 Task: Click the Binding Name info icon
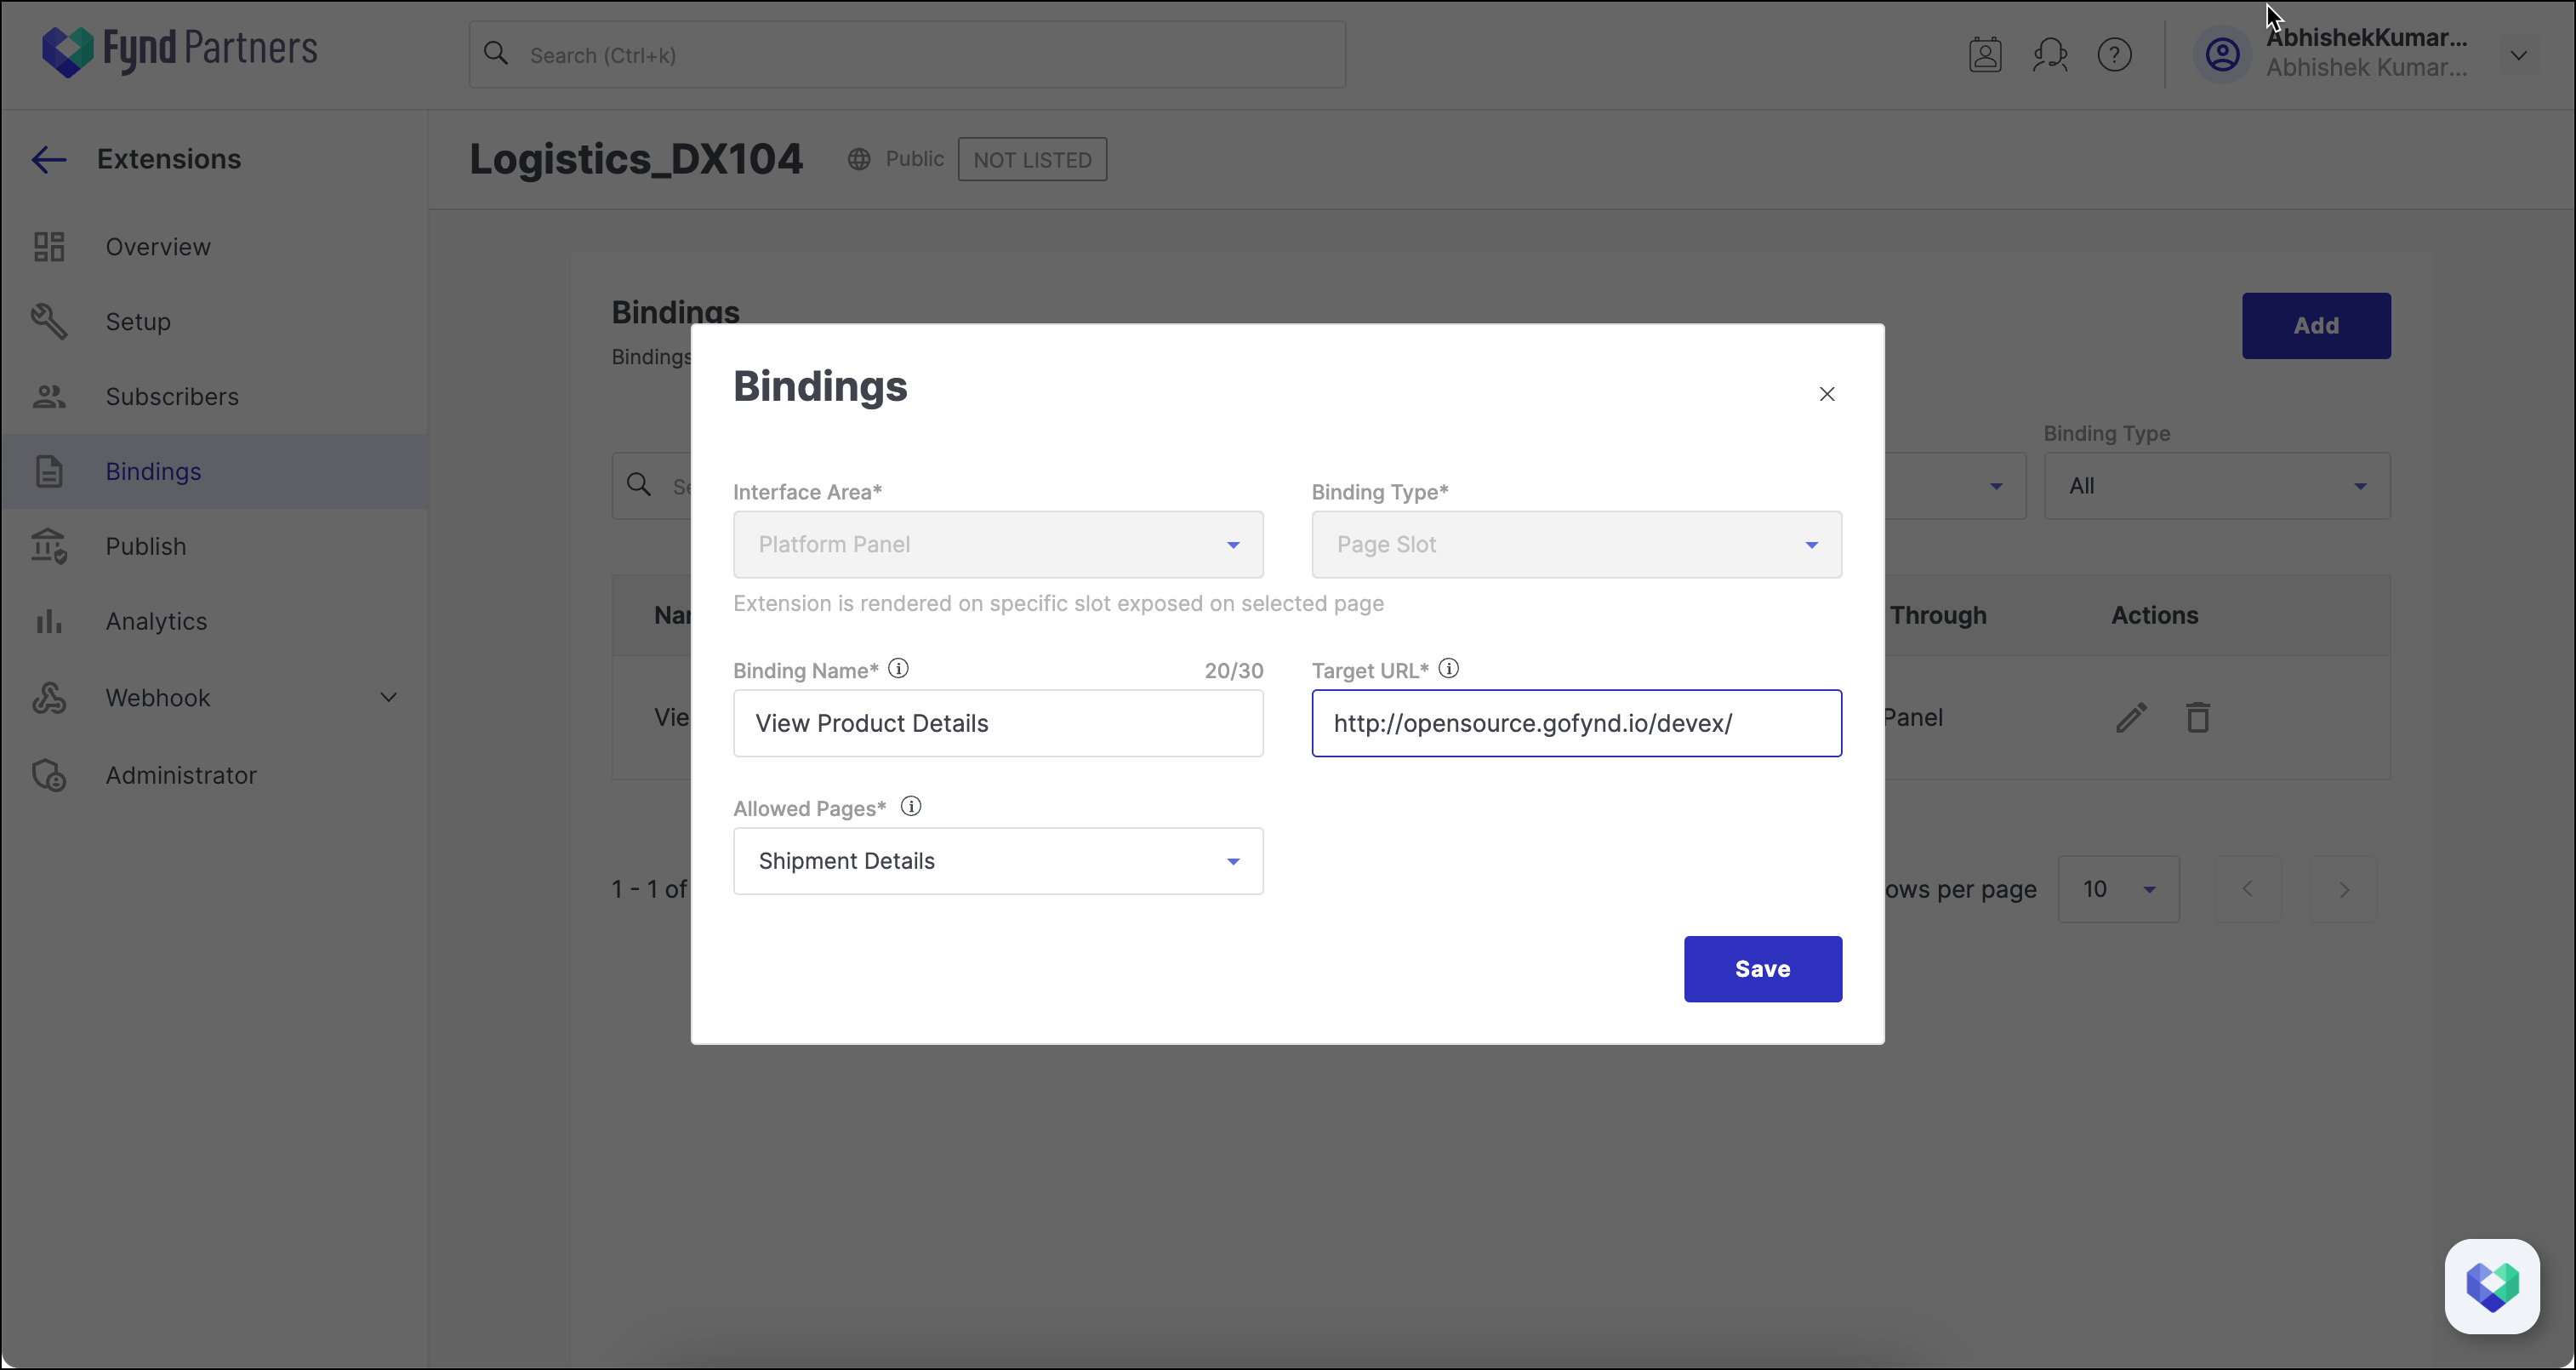(898, 669)
